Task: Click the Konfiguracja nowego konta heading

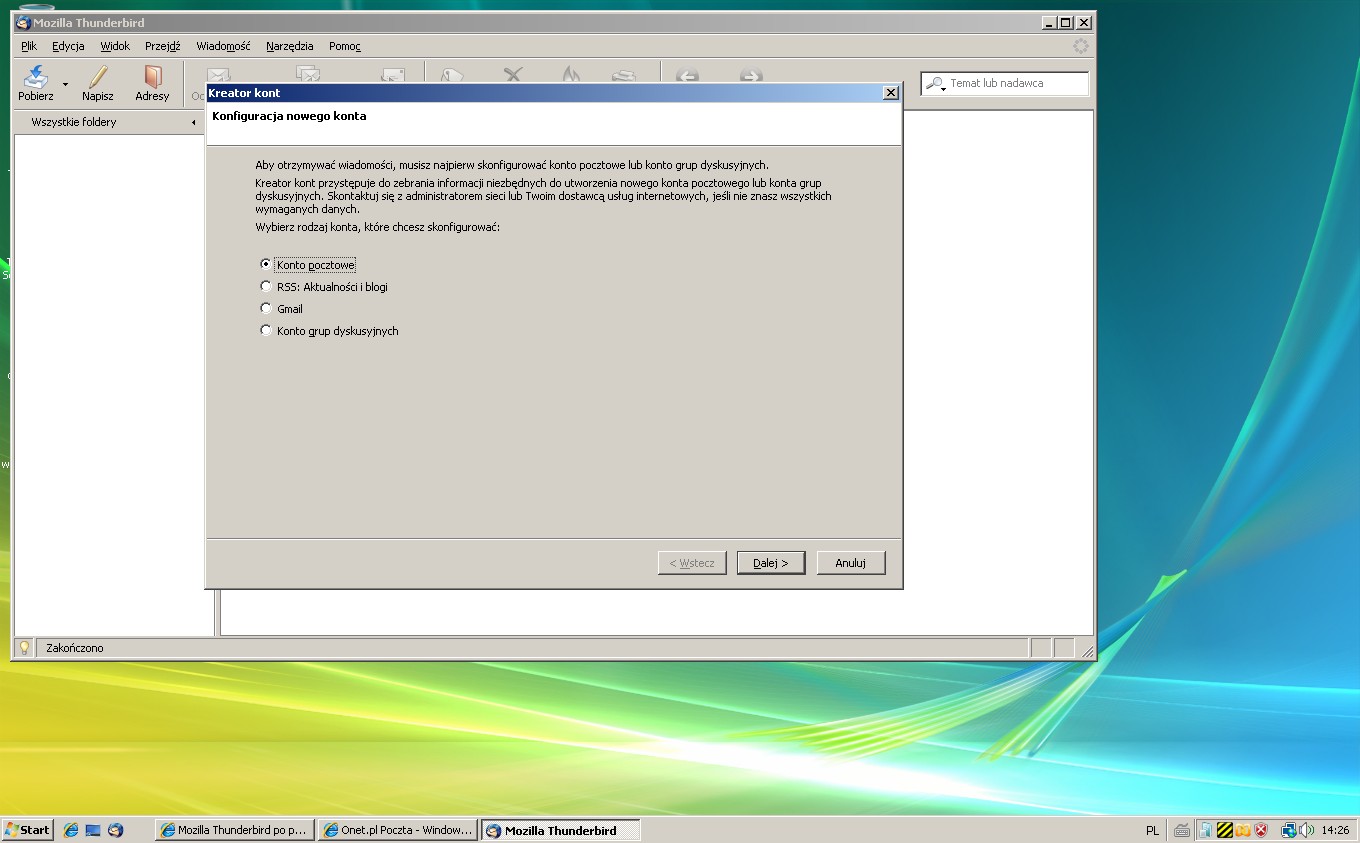Action: [x=289, y=116]
